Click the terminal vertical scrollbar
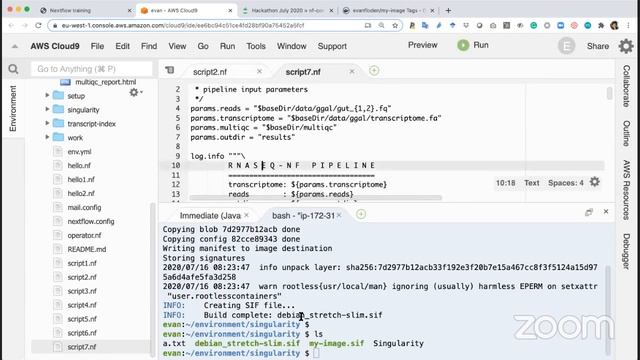Viewport: 640px width, 360px height. (608, 310)
